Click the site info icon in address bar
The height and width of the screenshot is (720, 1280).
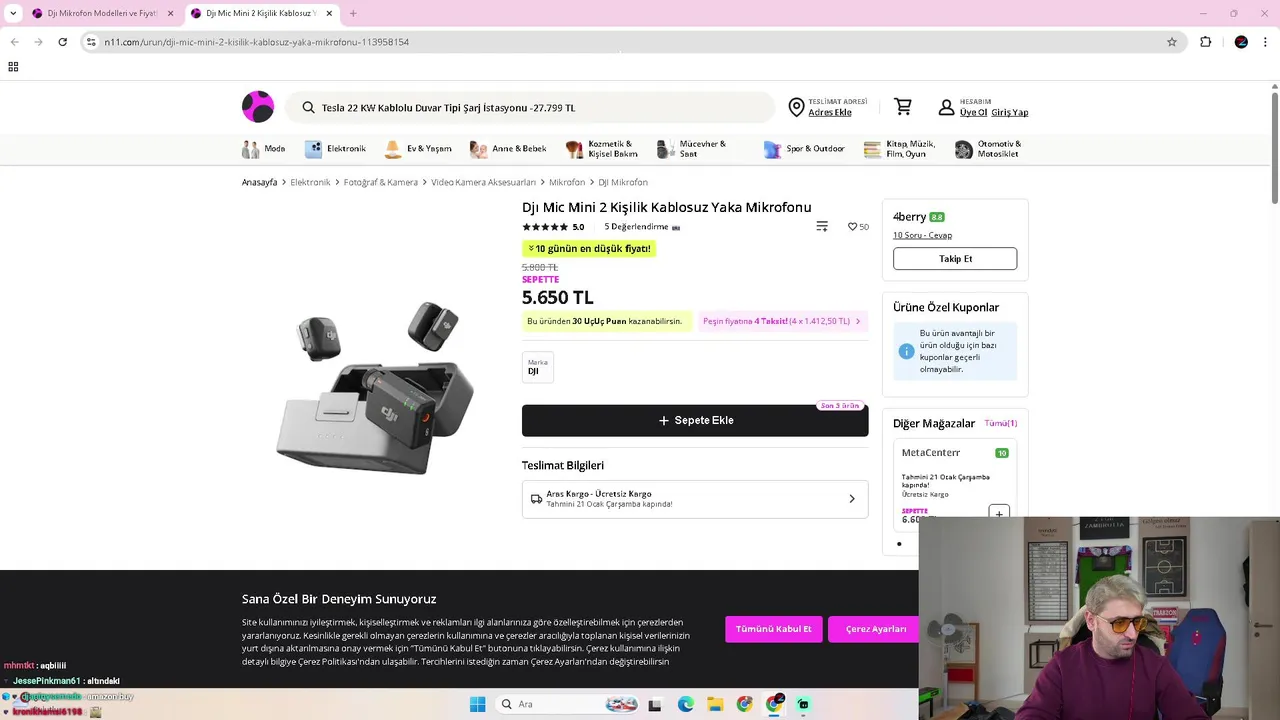click(x=91, y=42)
